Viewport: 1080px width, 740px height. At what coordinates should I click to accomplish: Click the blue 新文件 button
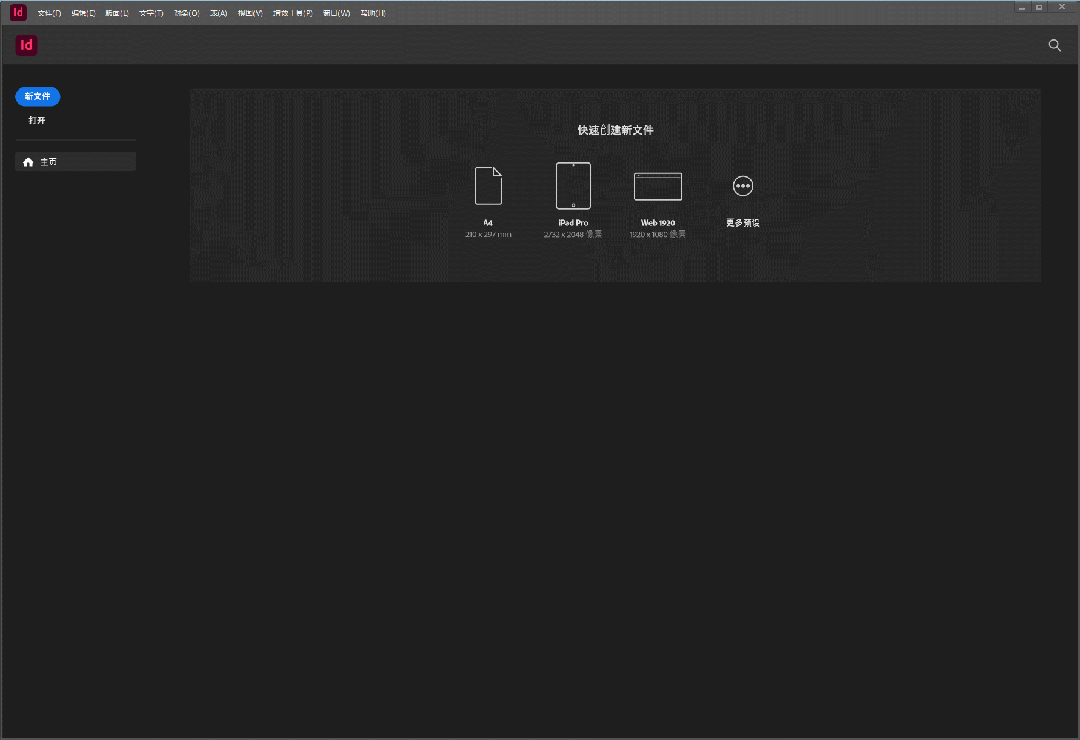[38, 96]
